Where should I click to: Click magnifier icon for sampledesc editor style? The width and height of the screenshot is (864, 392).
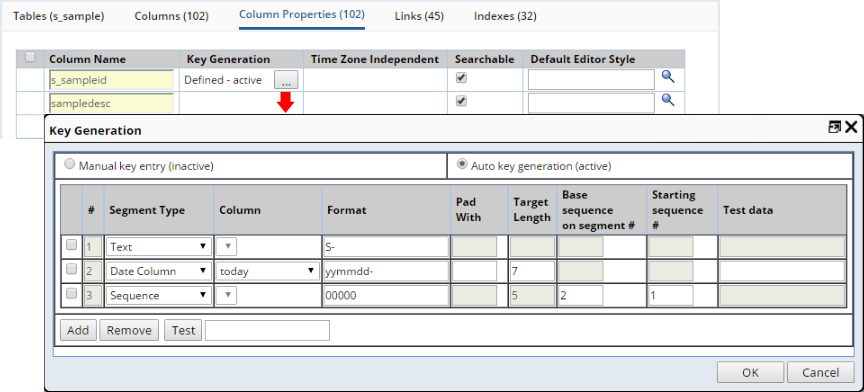coord(668,100)
